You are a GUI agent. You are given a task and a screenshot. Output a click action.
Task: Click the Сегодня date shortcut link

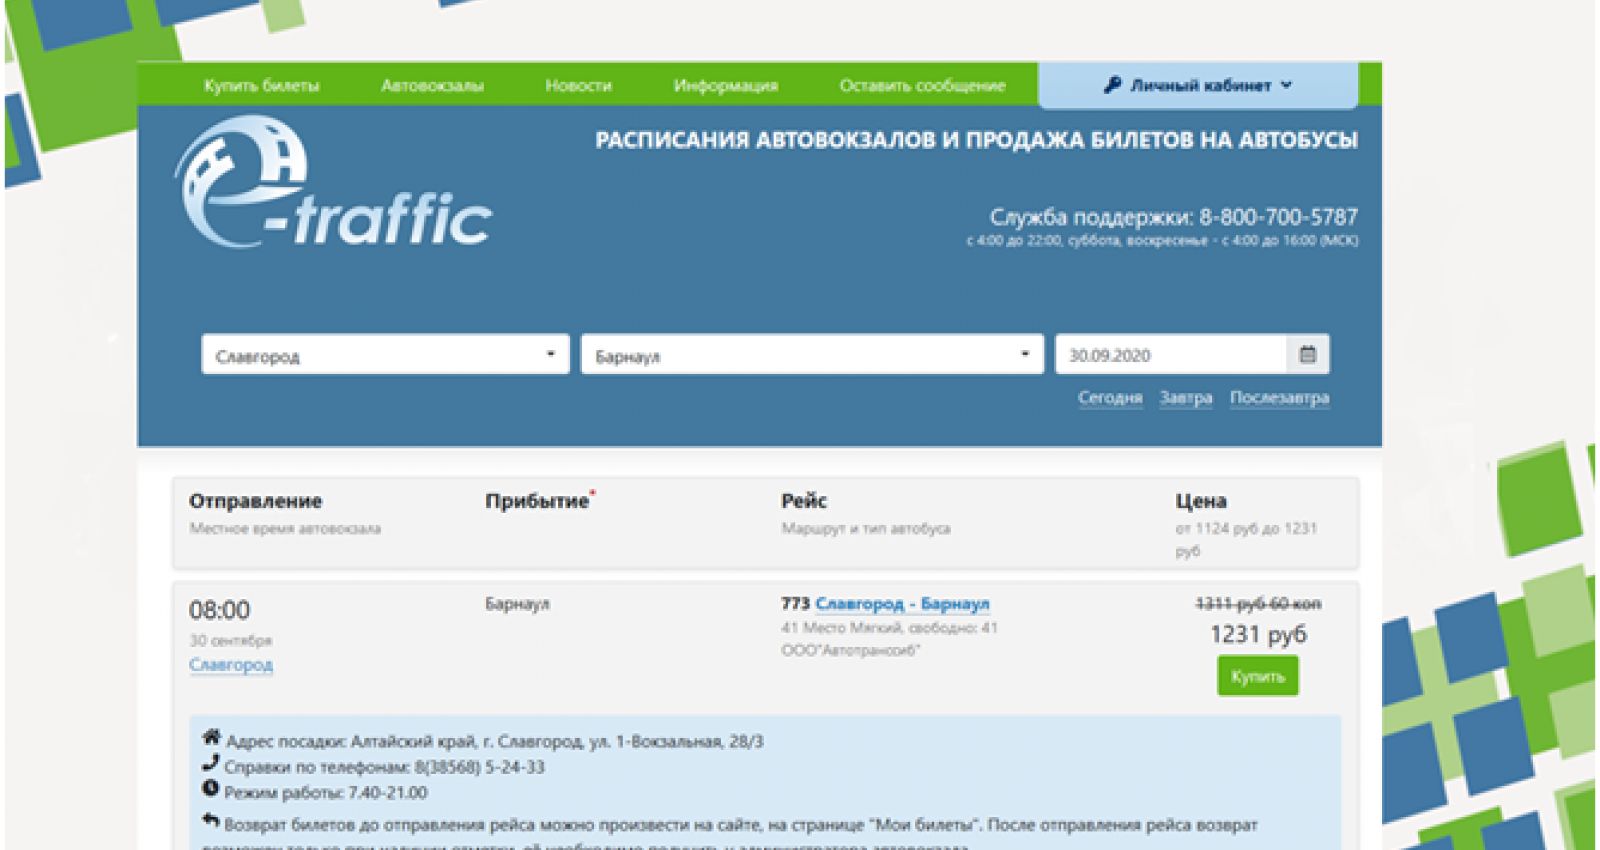1109,398
